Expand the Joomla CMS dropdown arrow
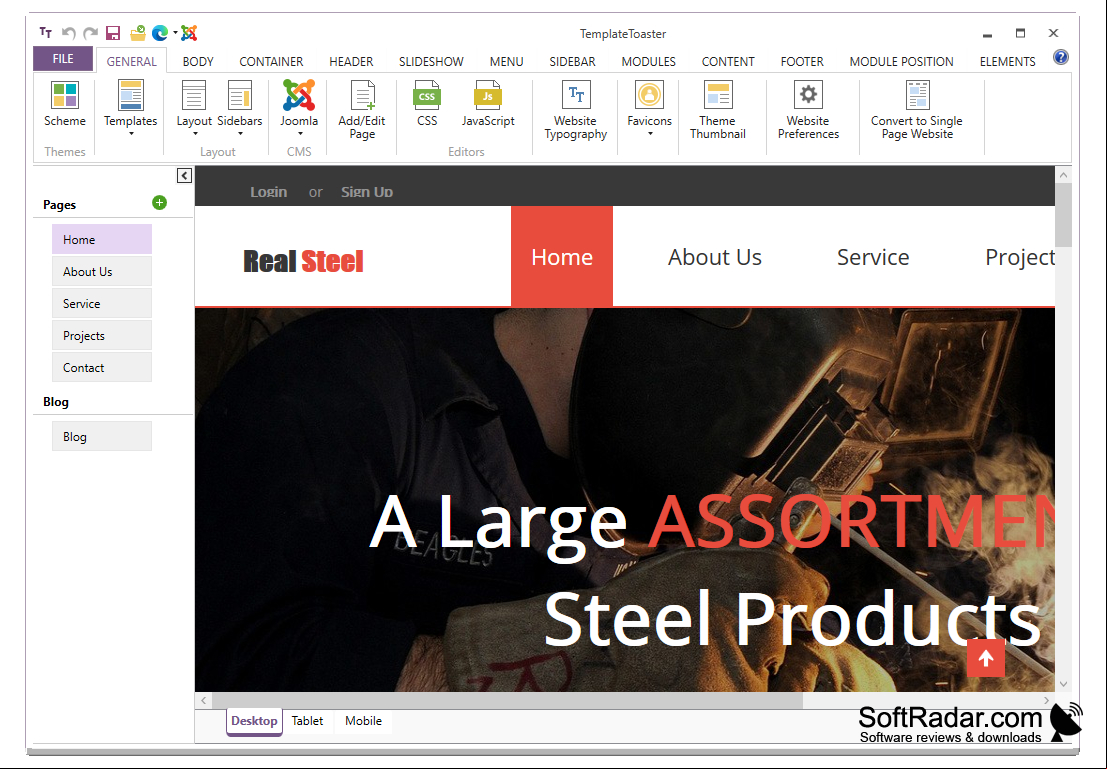 click(299, 133)
